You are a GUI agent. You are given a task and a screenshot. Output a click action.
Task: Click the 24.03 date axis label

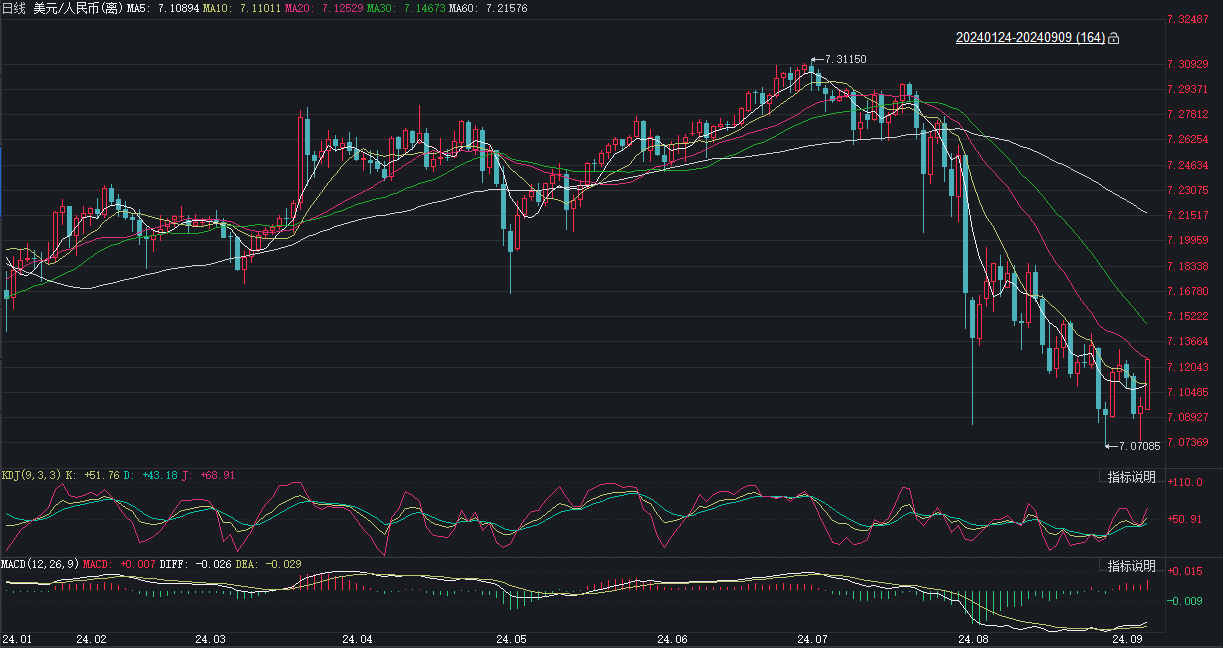[x=211, y=638]
